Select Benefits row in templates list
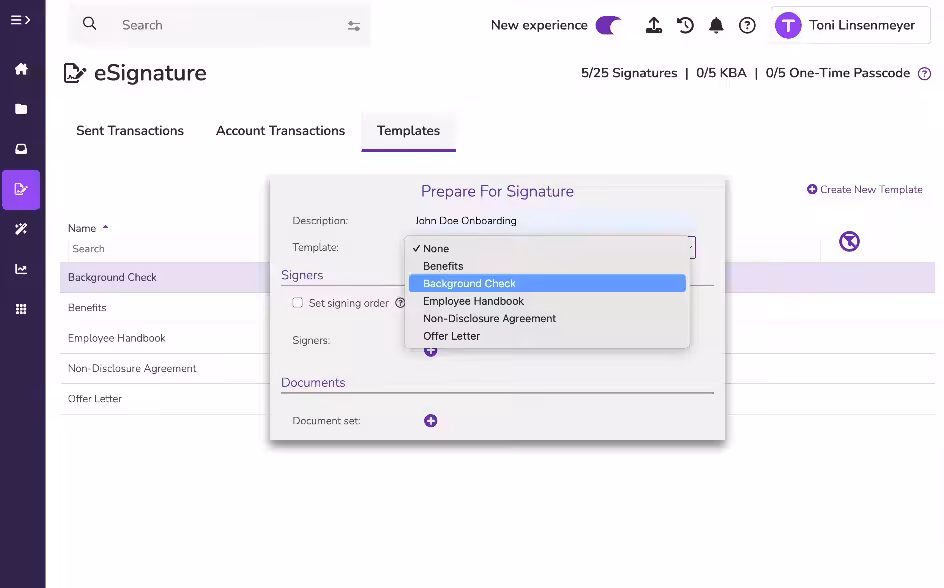Viewport: 944px width, 588px height. (x=164, y=308)
